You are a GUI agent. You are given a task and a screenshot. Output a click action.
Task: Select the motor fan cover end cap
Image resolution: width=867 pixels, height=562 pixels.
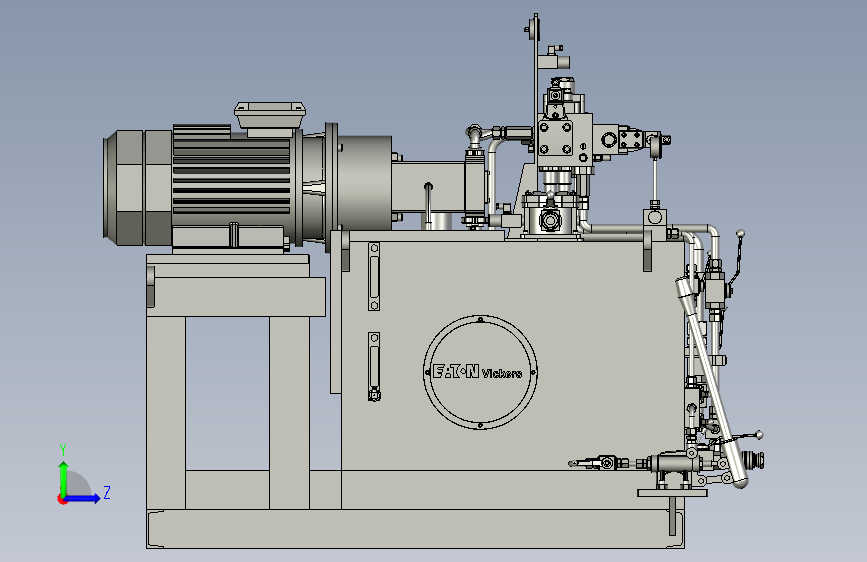tap(137, 188)
